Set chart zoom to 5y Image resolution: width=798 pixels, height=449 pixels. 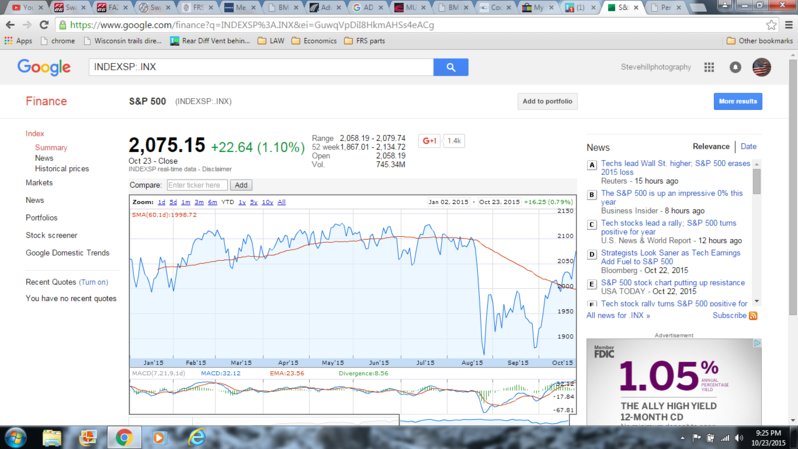(253, 202)
